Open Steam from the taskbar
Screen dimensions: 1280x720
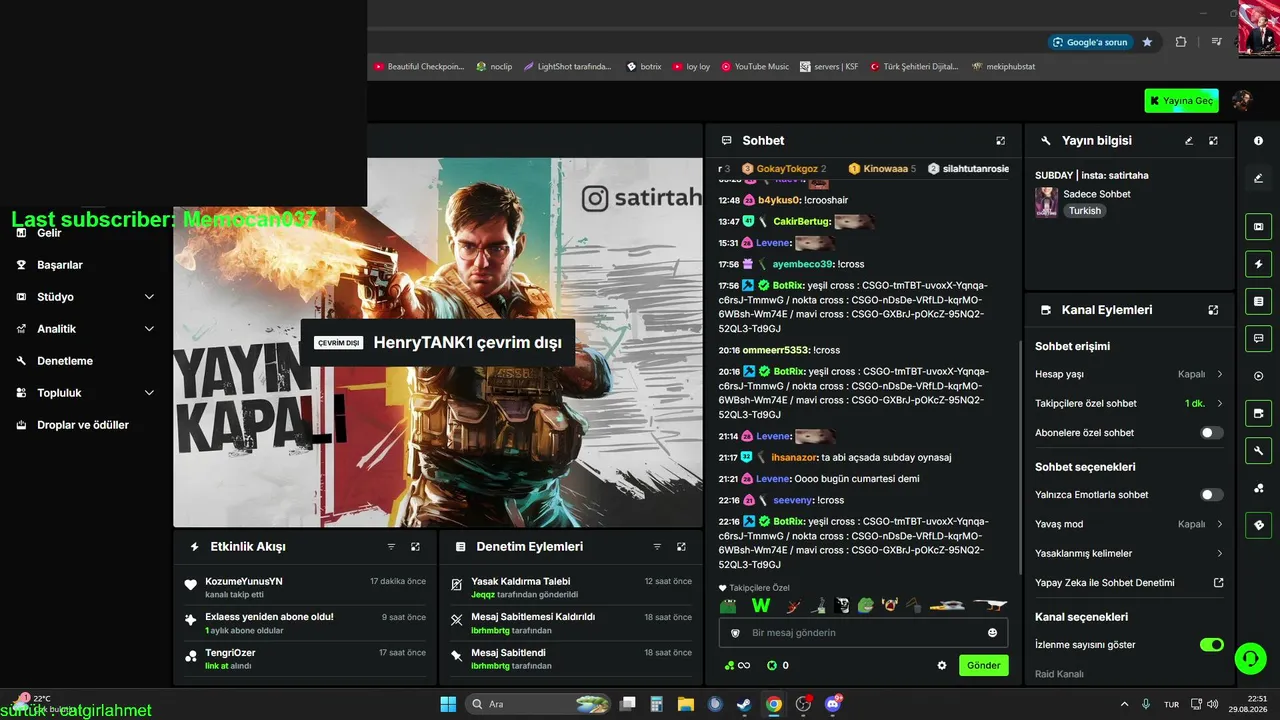[x=744, y=704]
